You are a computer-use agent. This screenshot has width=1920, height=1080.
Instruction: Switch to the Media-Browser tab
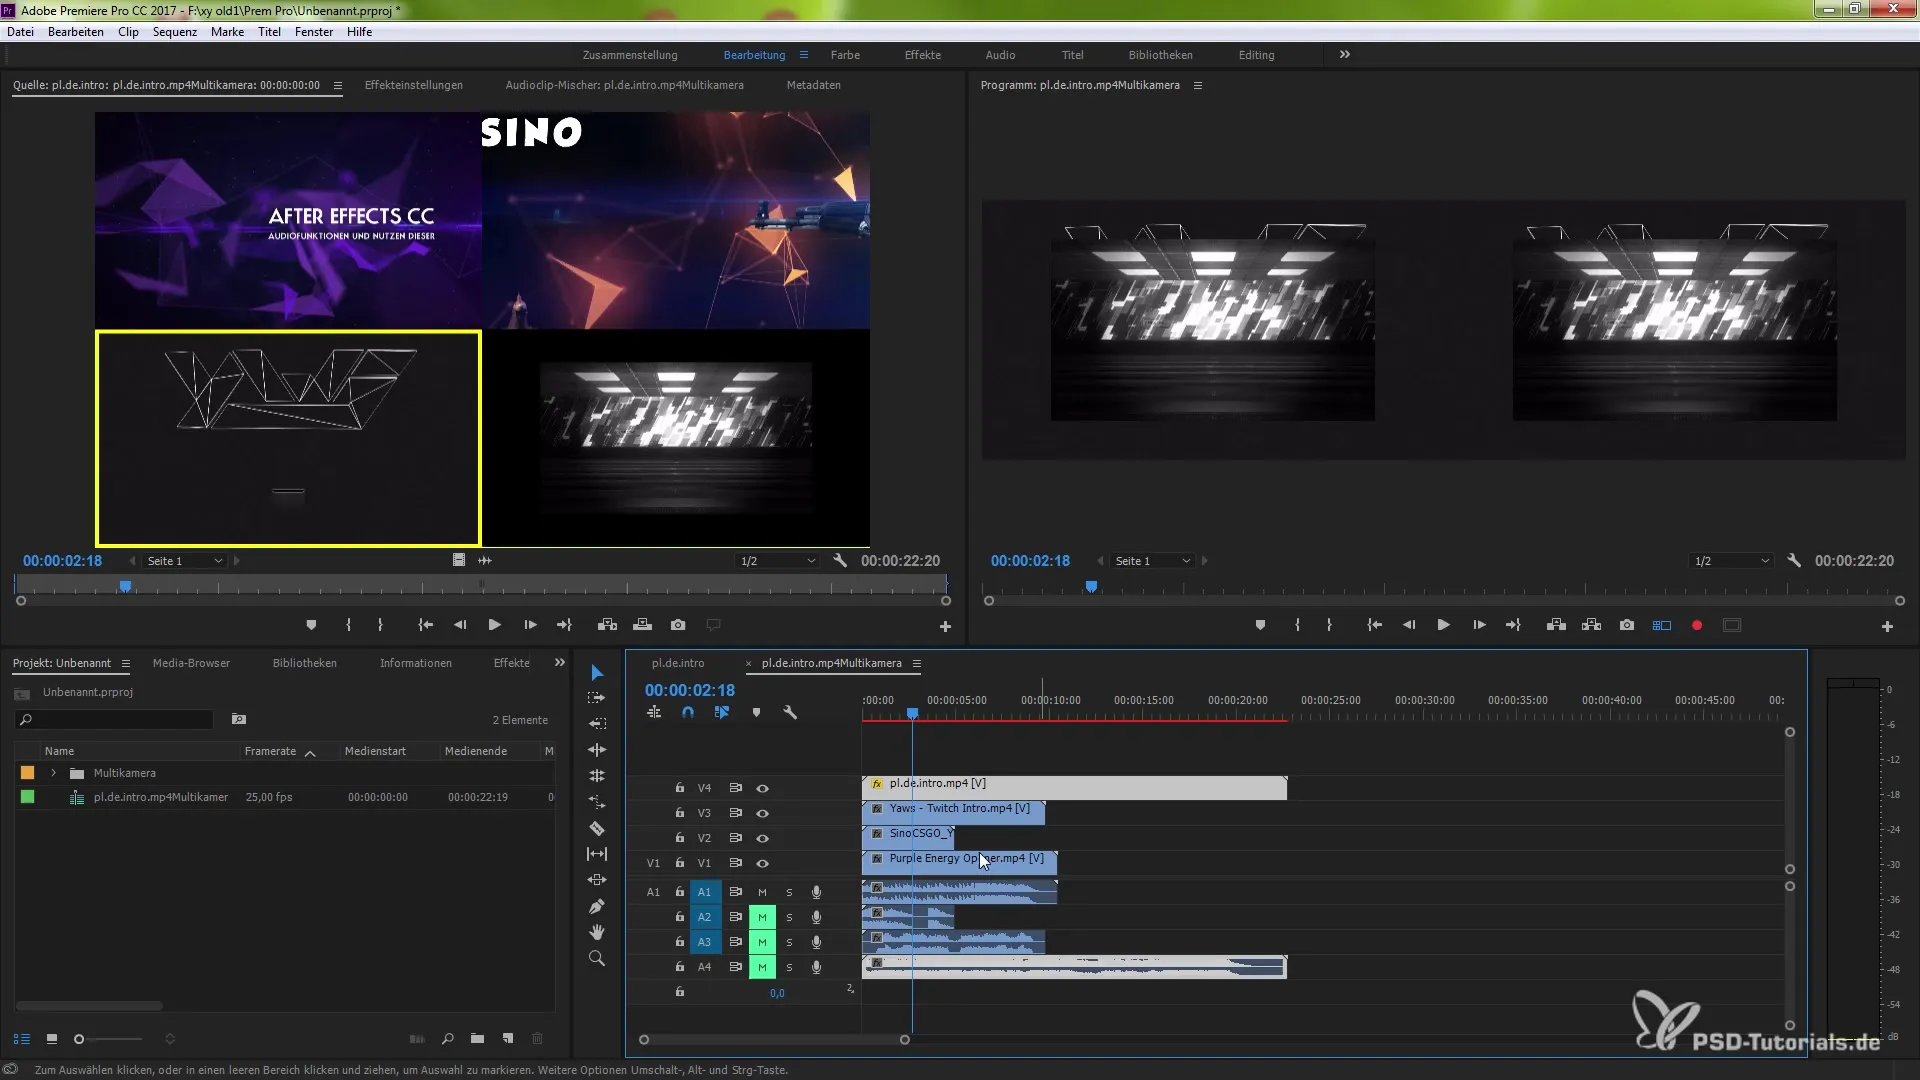(191, 663)
